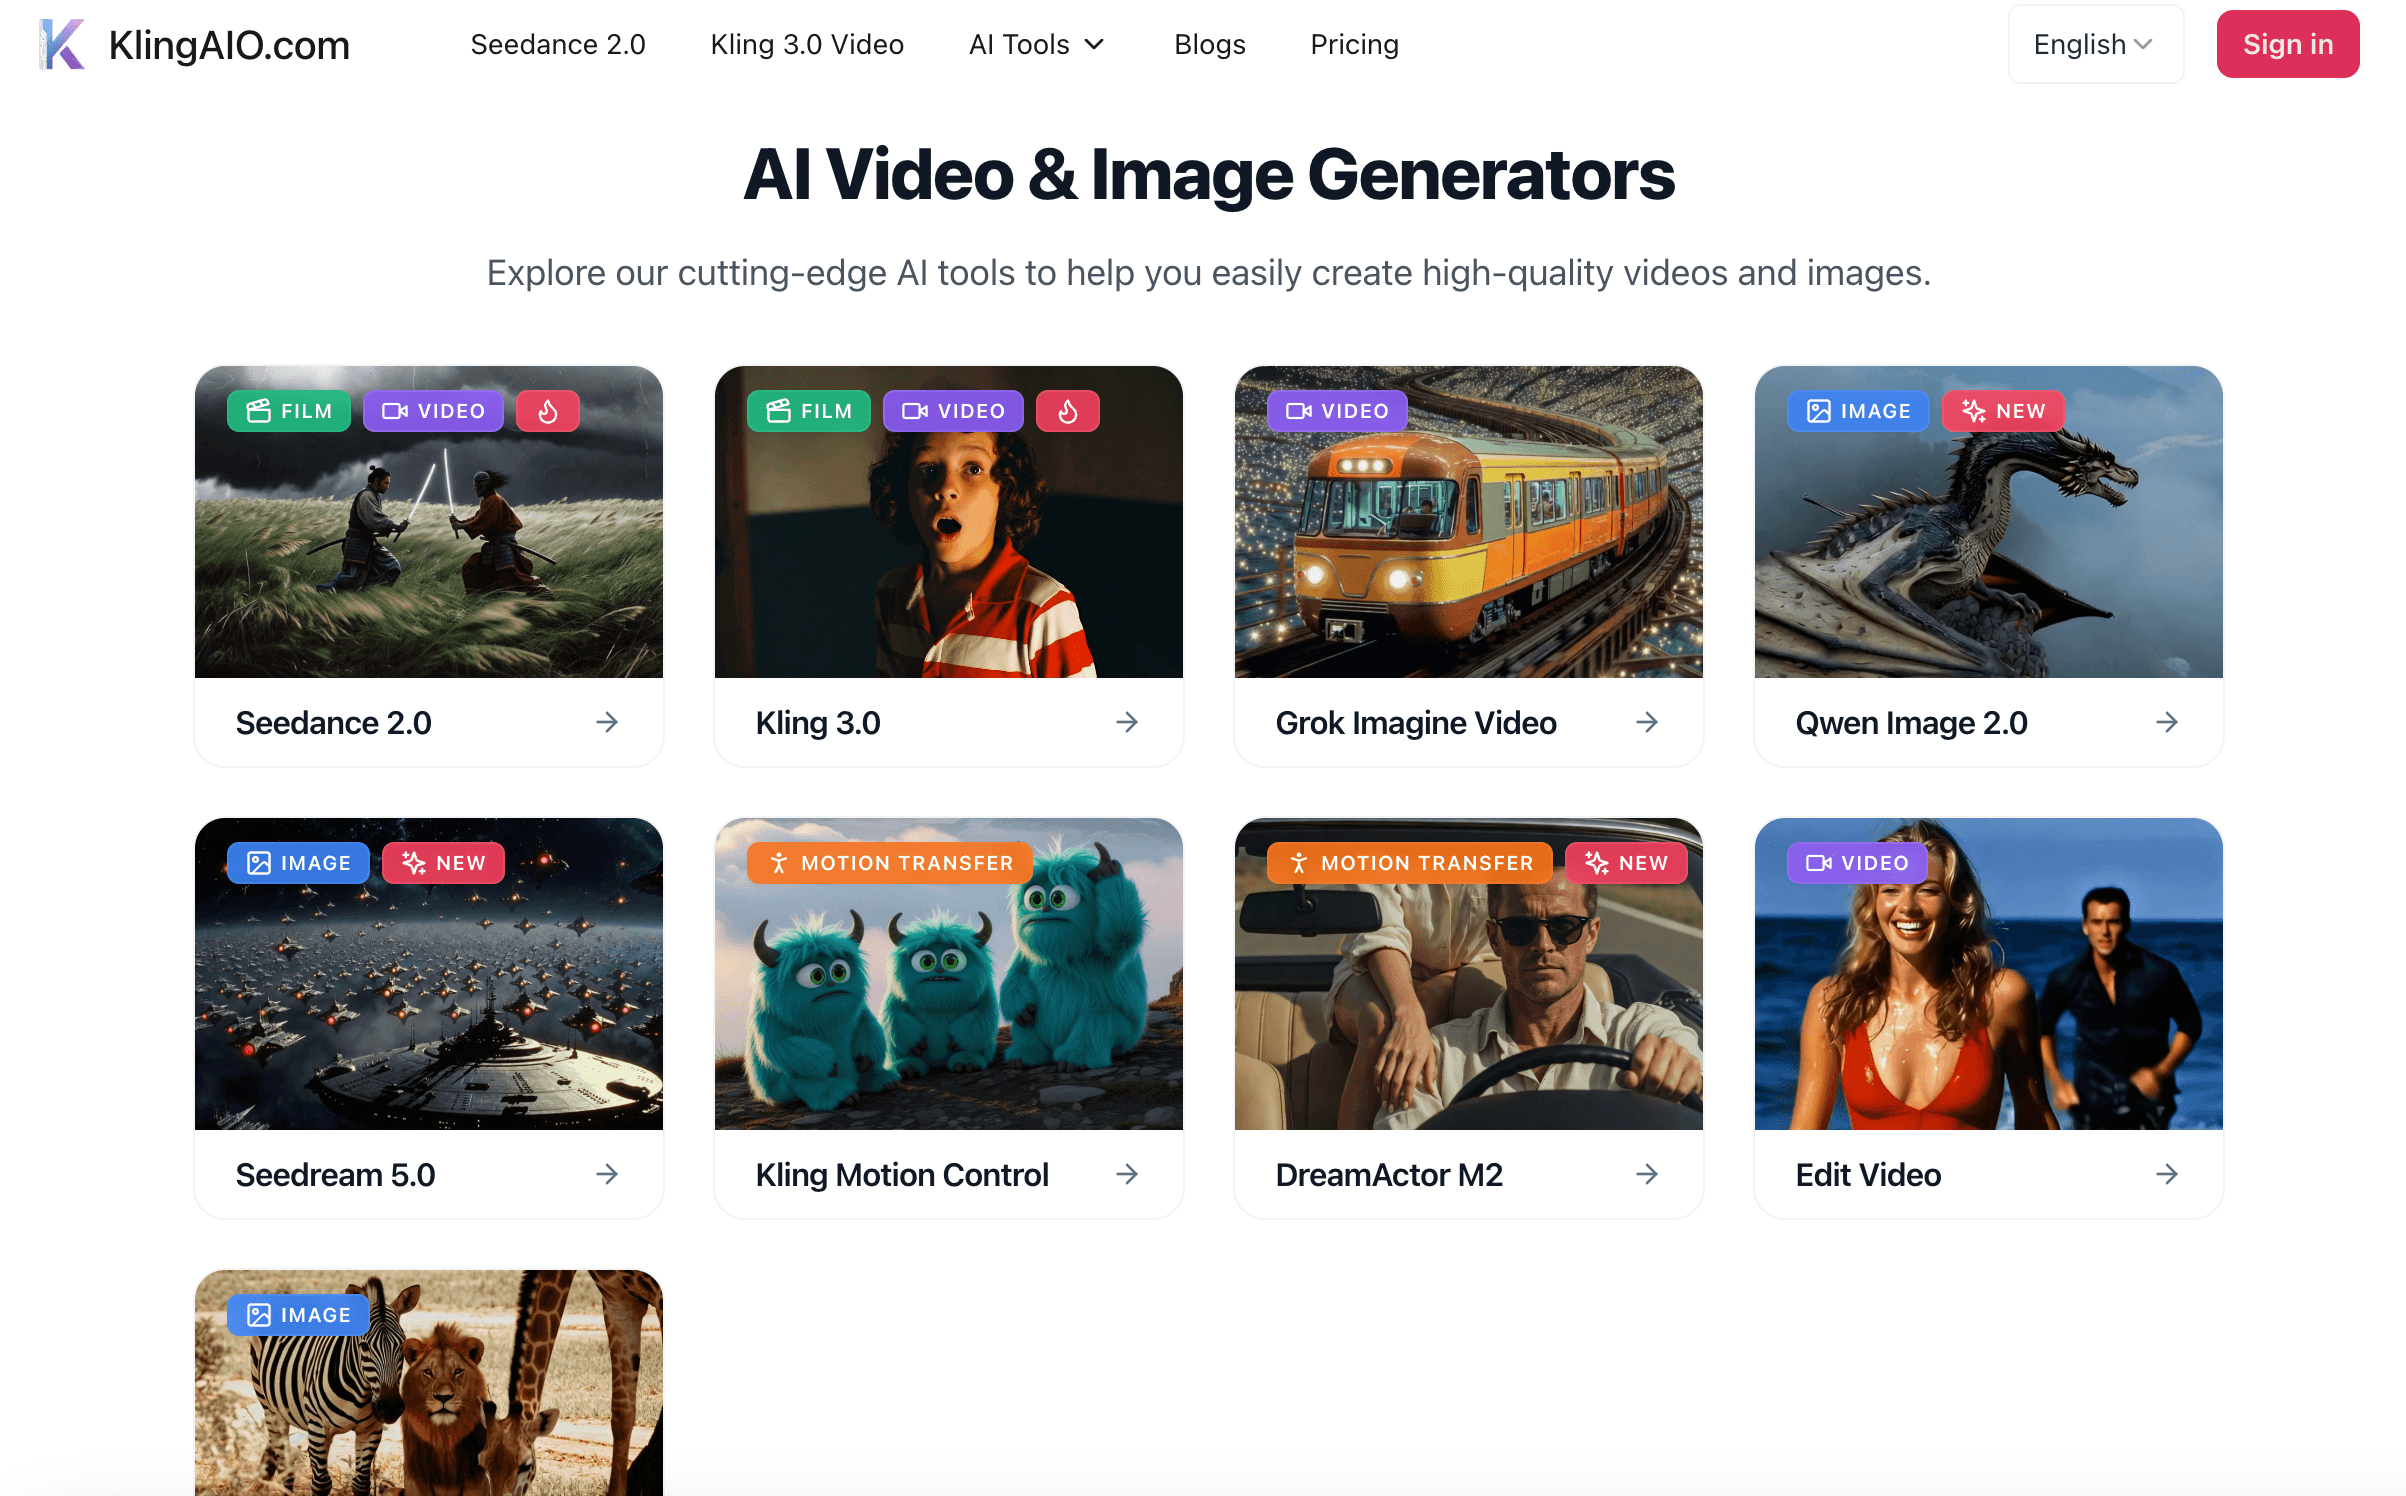Open the arrow on the Seedance 2.0 card
Screen dimensions: 2406x1496
tap(607, 722)
